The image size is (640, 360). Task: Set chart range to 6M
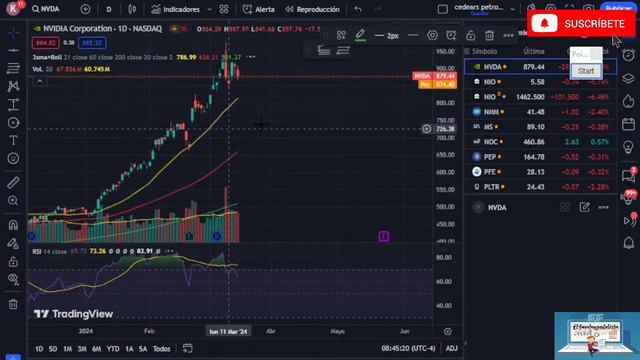96,349
